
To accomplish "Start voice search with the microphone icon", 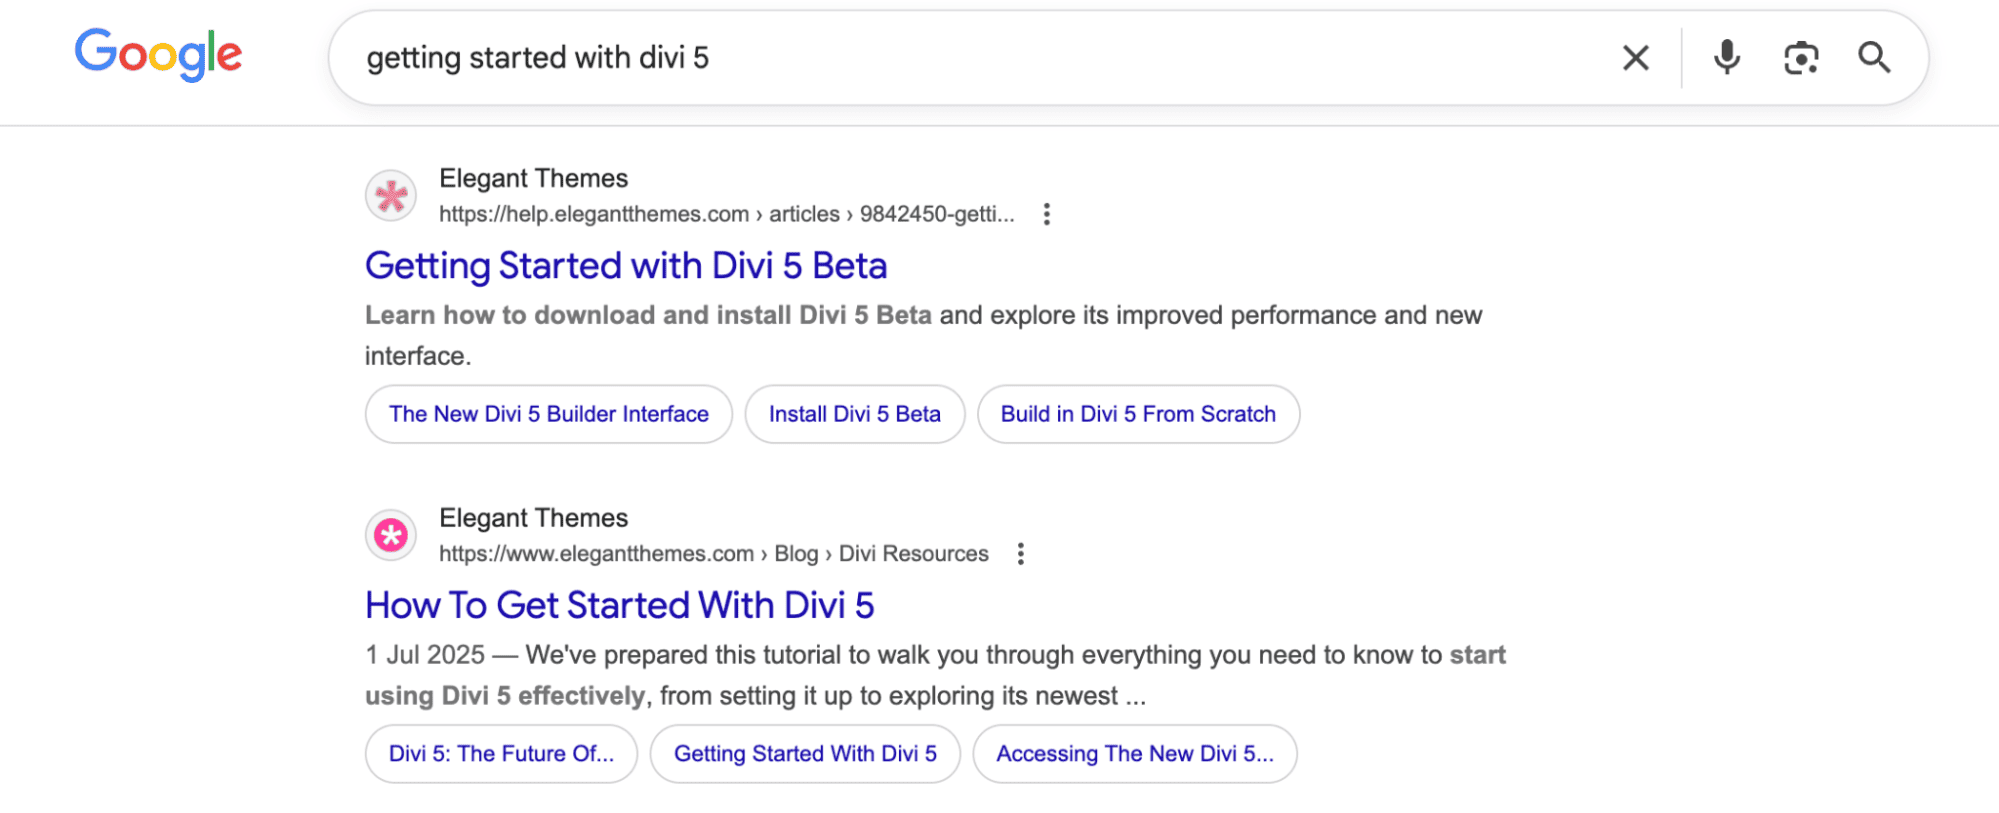I will 1726,58.
